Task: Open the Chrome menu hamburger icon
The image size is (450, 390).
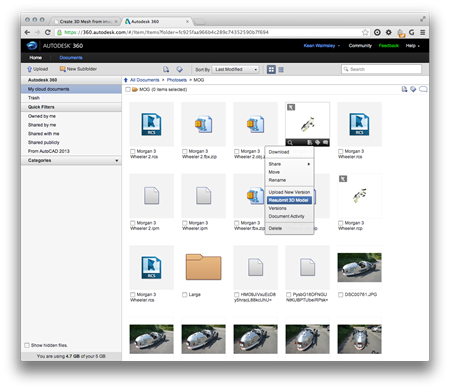Action: [422, 32]
